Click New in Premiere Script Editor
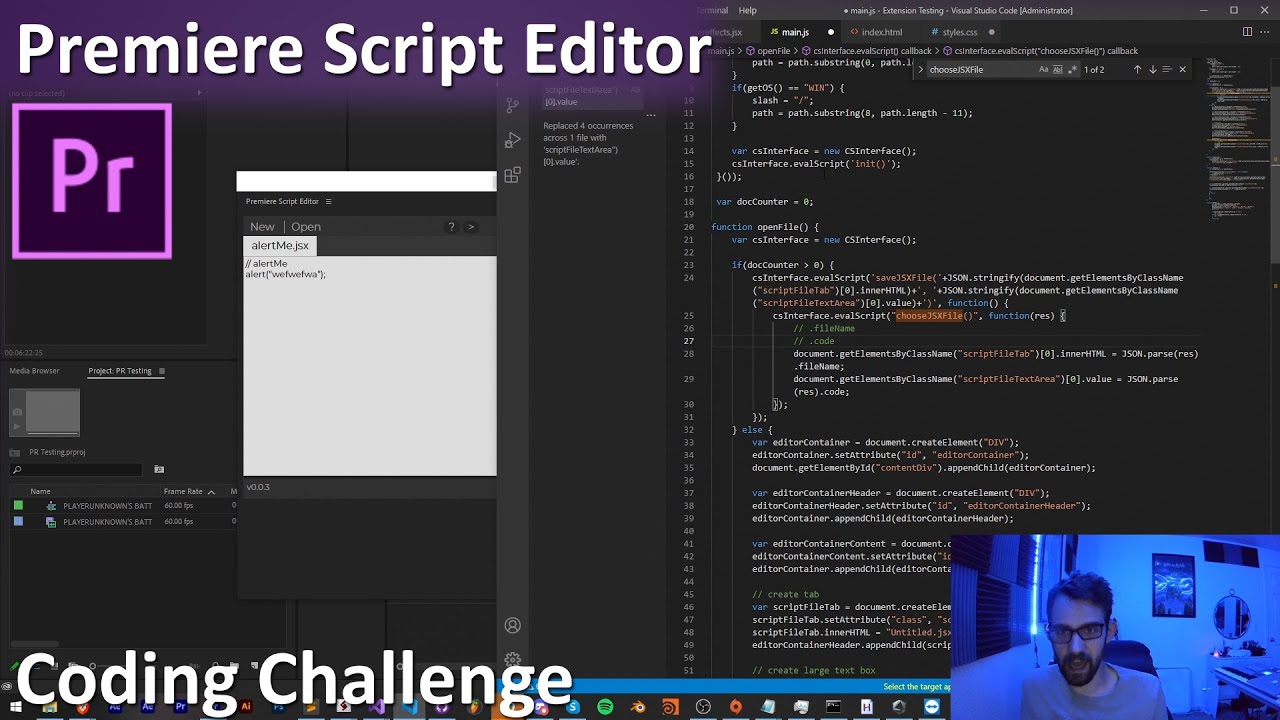The image size is (1280, 720). pos(262,227)
